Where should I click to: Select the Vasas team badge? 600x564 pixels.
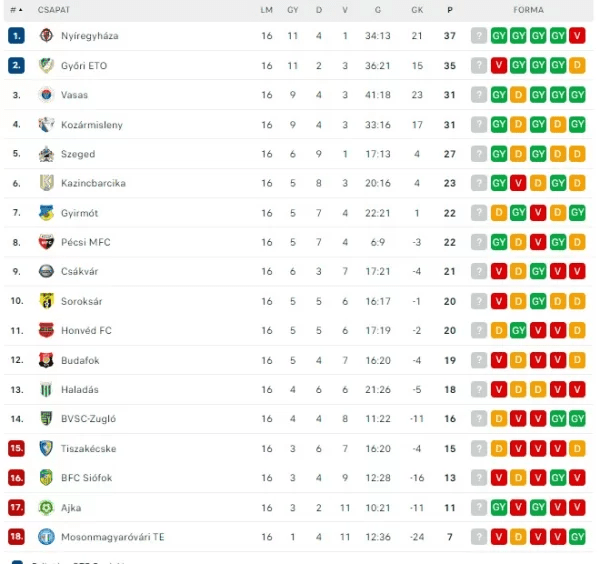(46, 95)
